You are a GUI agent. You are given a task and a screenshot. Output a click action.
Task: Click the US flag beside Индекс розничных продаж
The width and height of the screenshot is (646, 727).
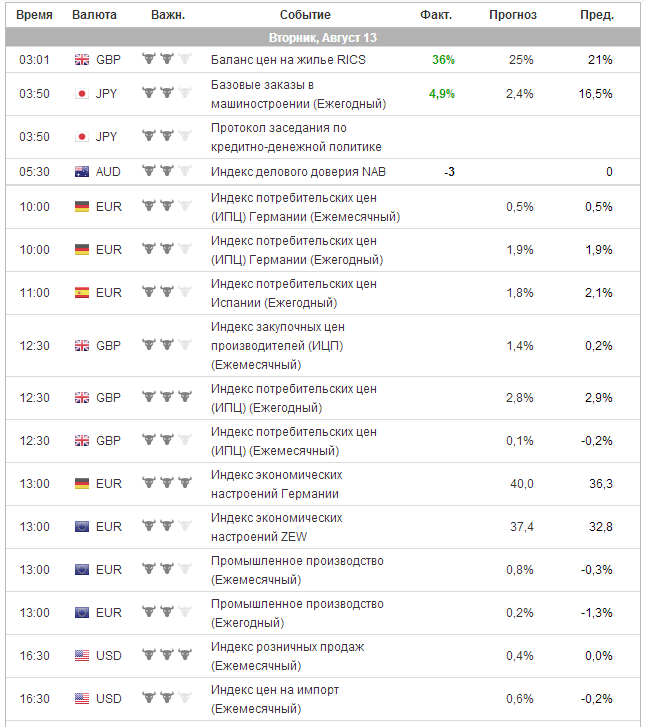(x=82, y=656)
